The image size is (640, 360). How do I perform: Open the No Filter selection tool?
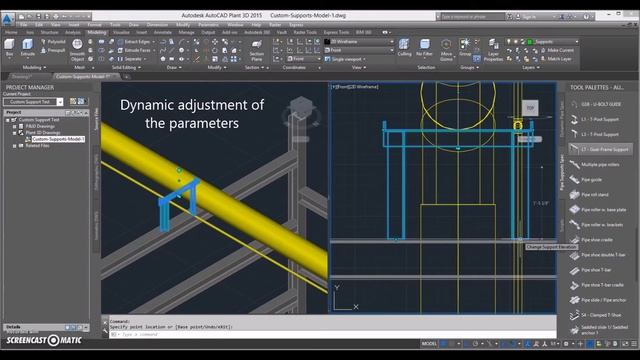pos(424,47)
